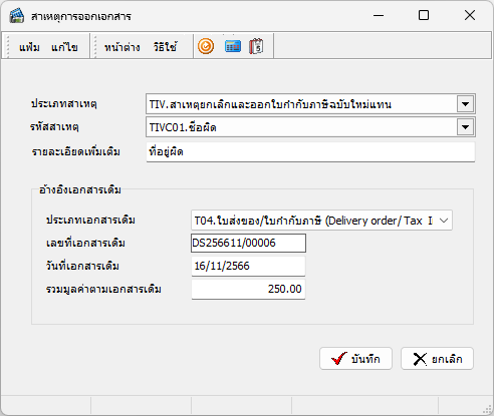Expand the ประเภทสาเหตุ dropdown arrow
Viewport: 494px width, 416px height.
[x=465, y=104]
